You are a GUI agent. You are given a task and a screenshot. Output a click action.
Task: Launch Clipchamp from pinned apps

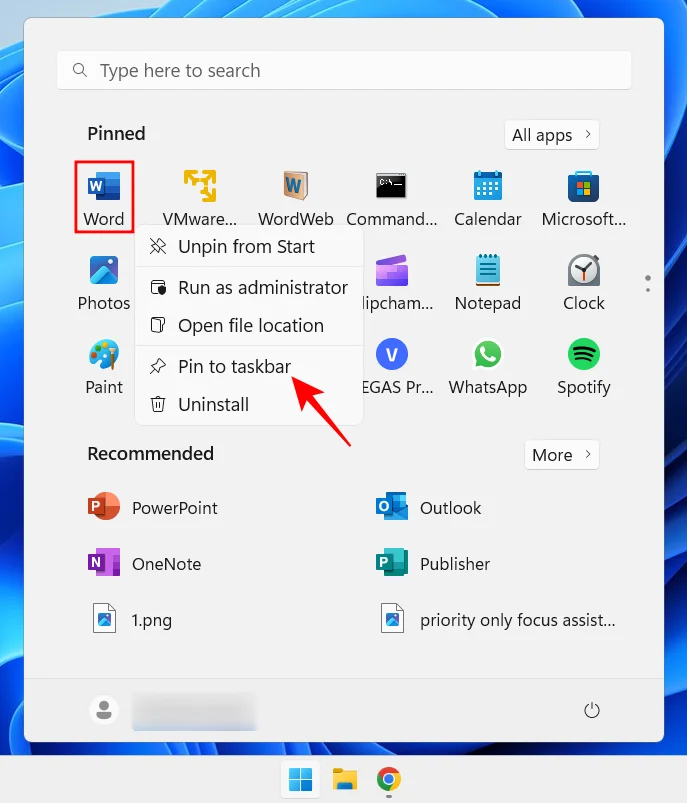(x=397, y=282)
